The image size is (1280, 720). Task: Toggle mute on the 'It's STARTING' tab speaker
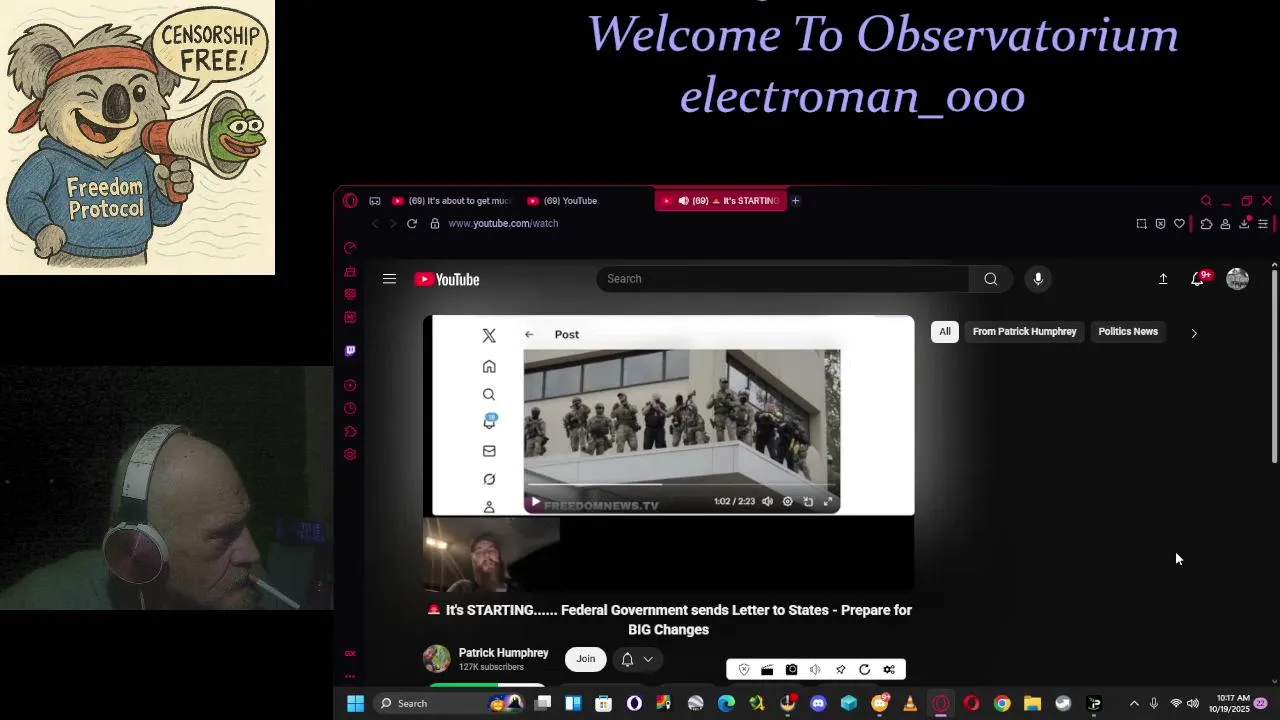pos(683,201)
